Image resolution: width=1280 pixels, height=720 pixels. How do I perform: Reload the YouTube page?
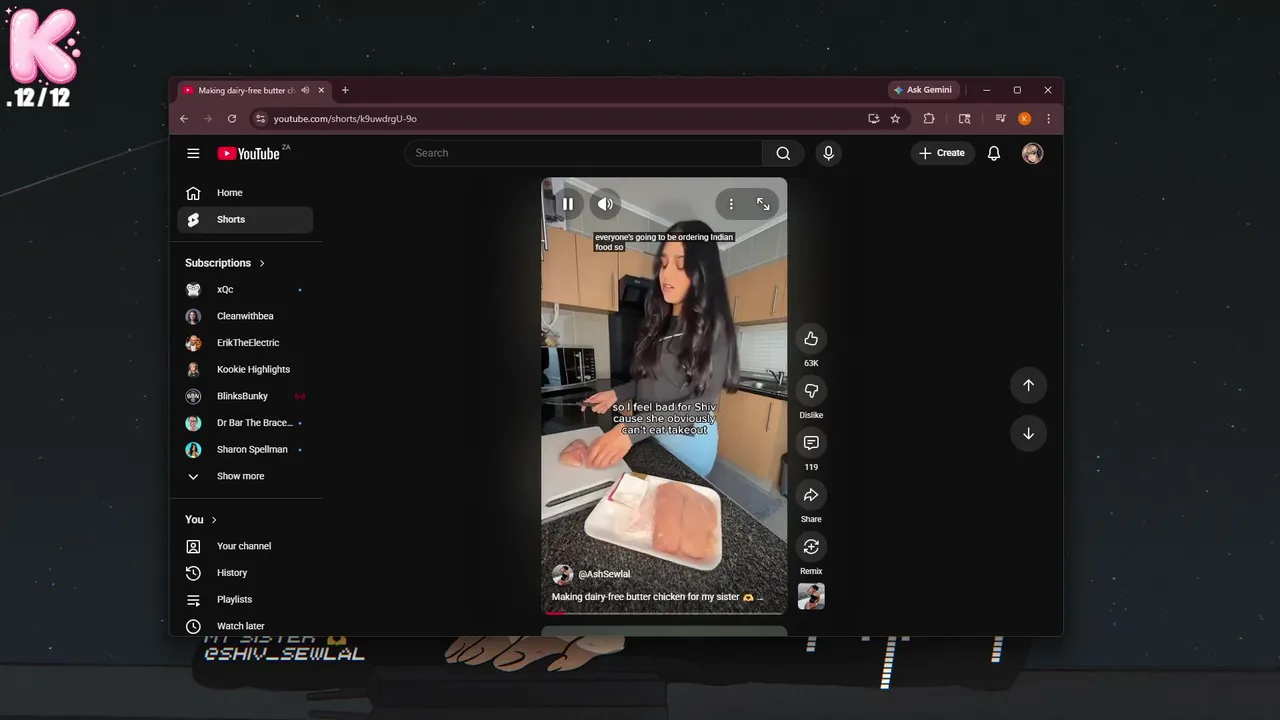232,118
